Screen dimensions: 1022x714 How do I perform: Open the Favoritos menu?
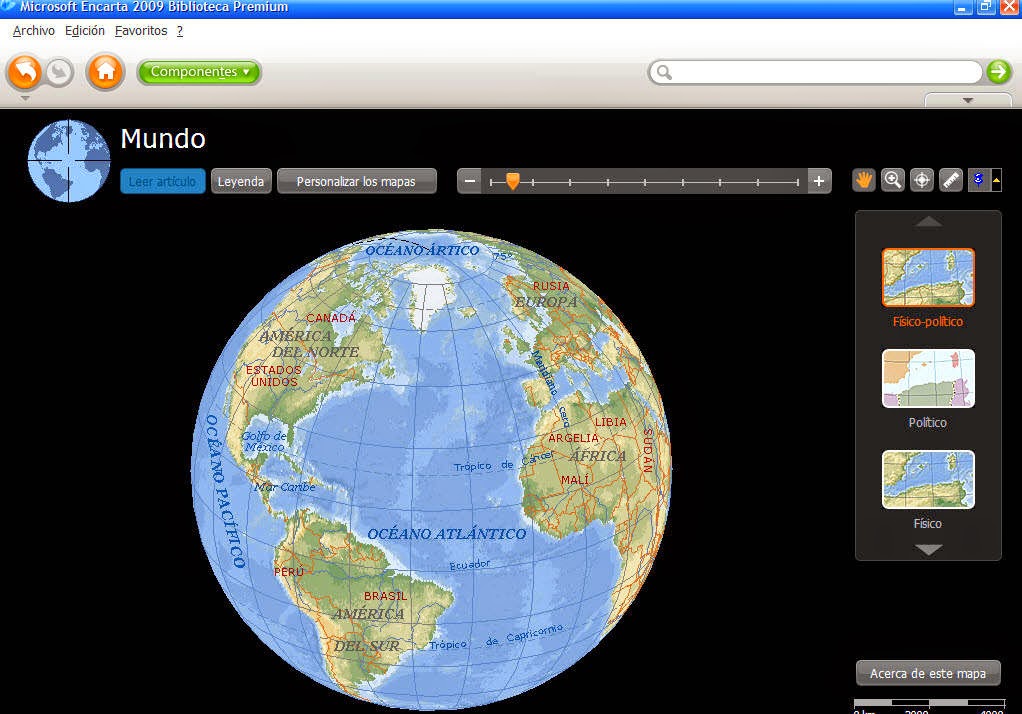click(141, 31)
